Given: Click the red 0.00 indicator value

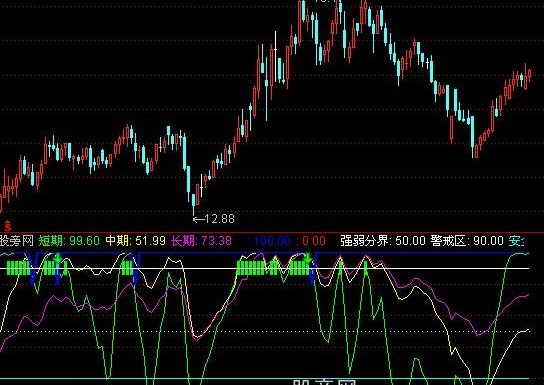Looking at the screenshot, I should tap(314, 241).
